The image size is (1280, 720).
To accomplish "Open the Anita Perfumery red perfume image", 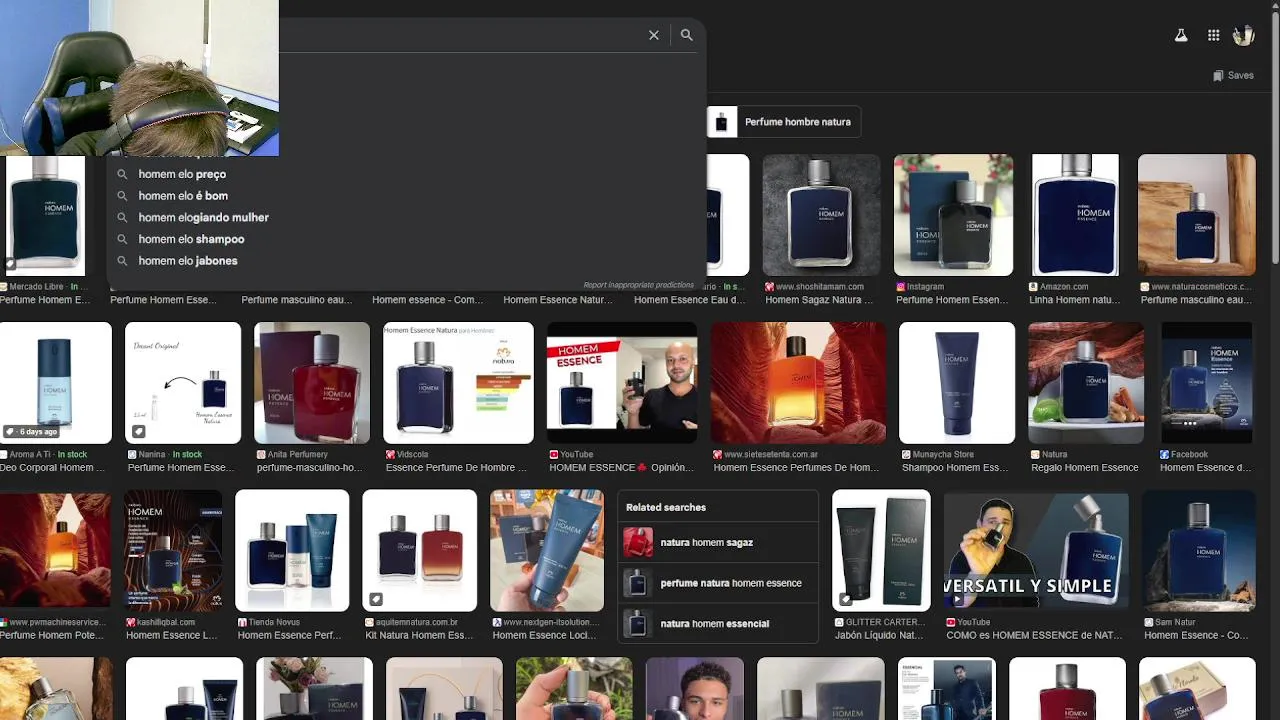I will coord(312,383).
